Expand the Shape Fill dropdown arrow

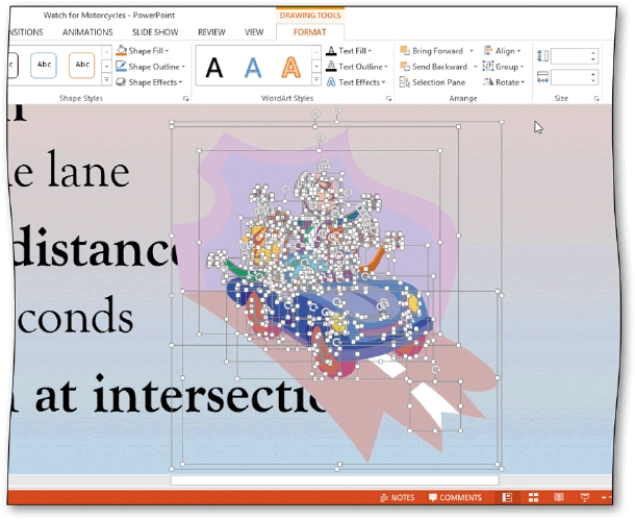pos(167,51)
